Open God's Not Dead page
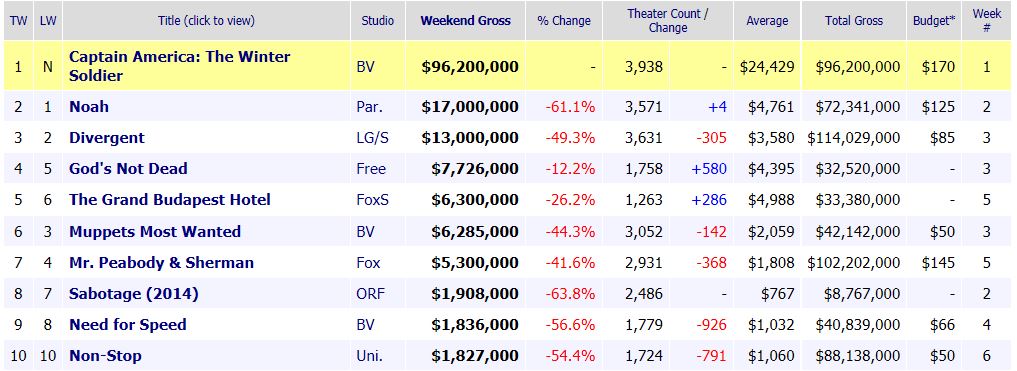 [x=128, y=169]
